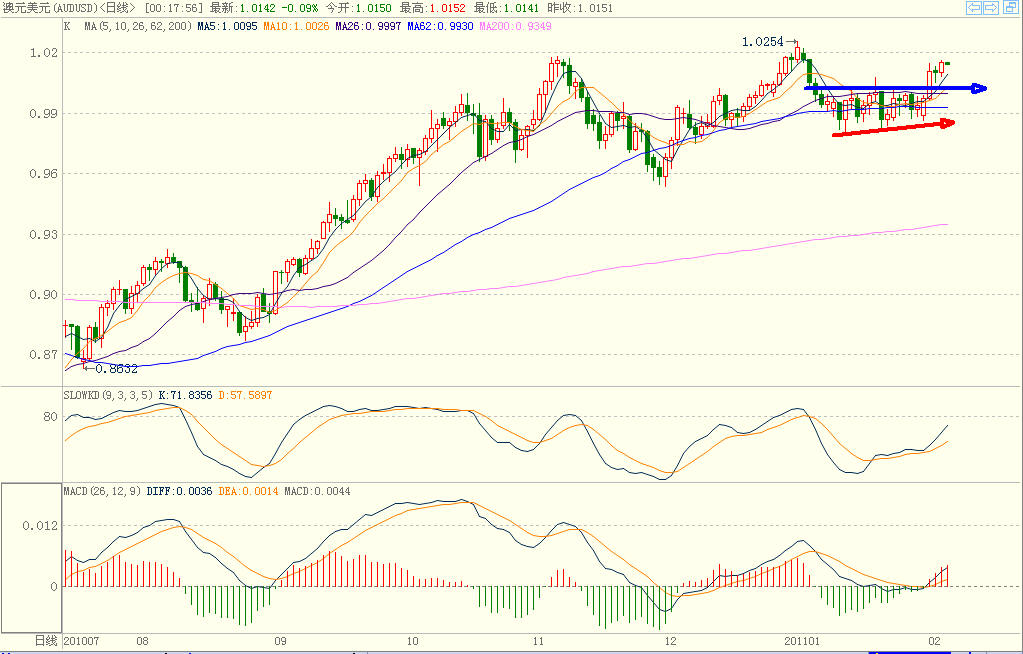Click the K label in the main chart header

[x=67, y=26]
